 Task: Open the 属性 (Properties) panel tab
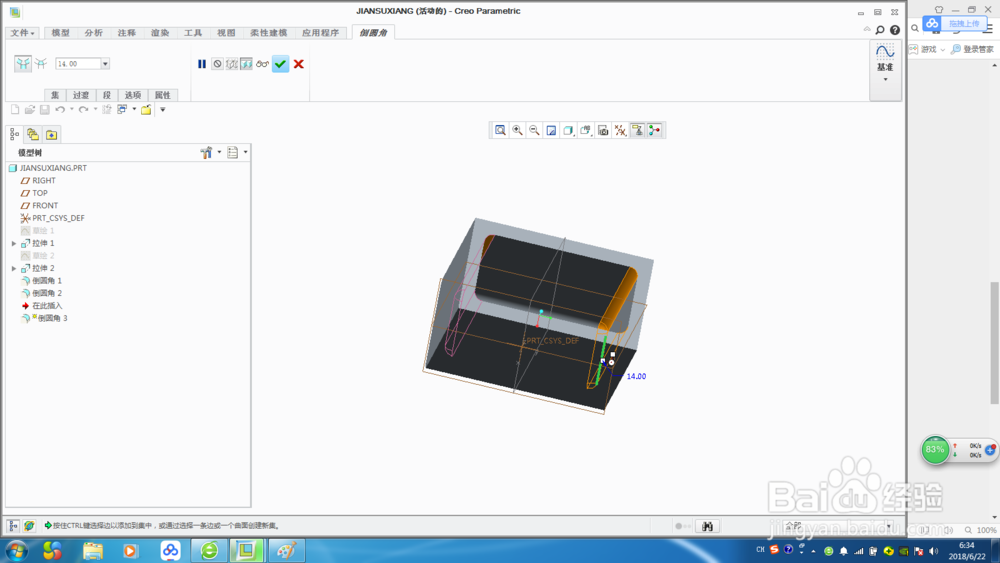[163, 95]
